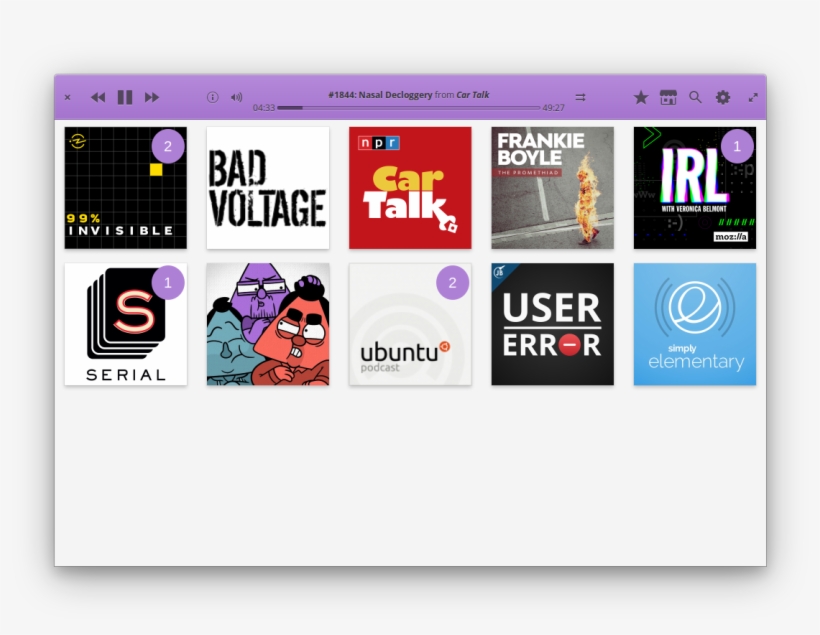Show episode info for current track
The height and width of the screenshot is (635, 820).
pos(212,97)
